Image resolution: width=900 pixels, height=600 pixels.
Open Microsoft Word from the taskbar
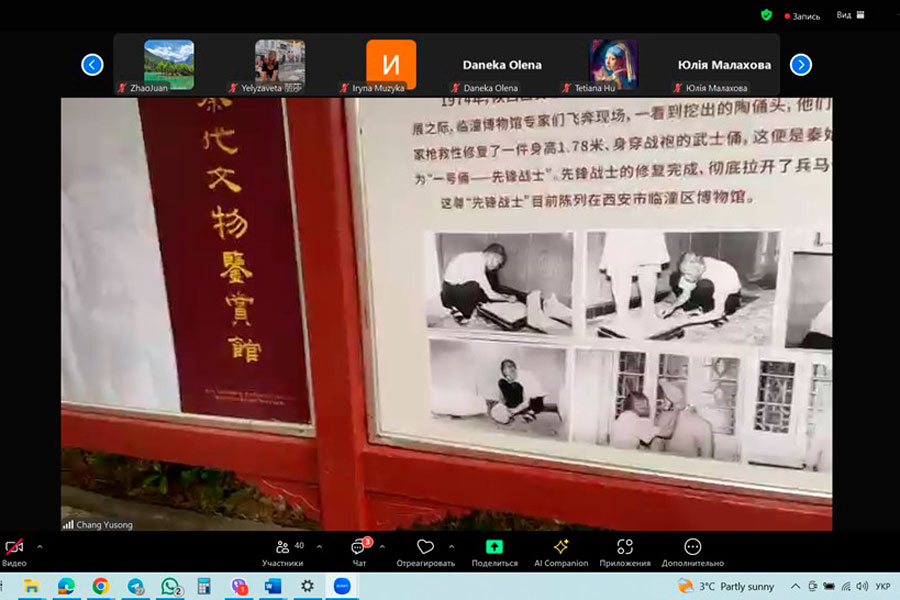(273, 586)
